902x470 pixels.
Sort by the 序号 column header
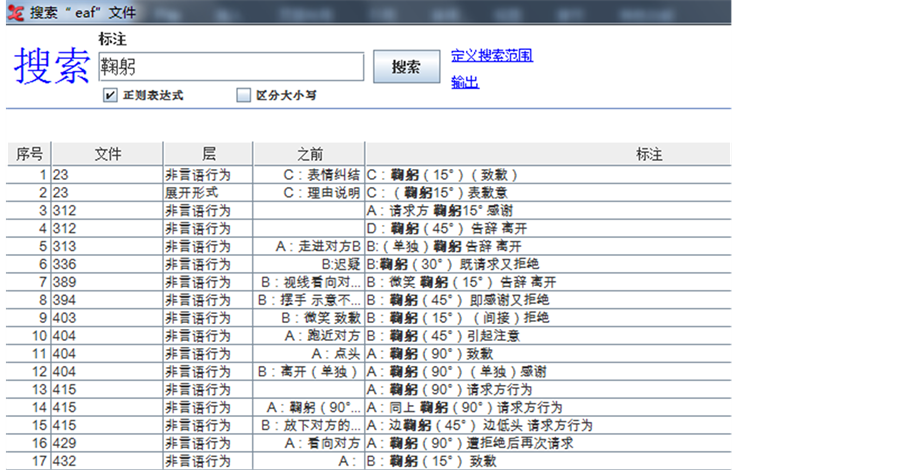click(28, 154)
